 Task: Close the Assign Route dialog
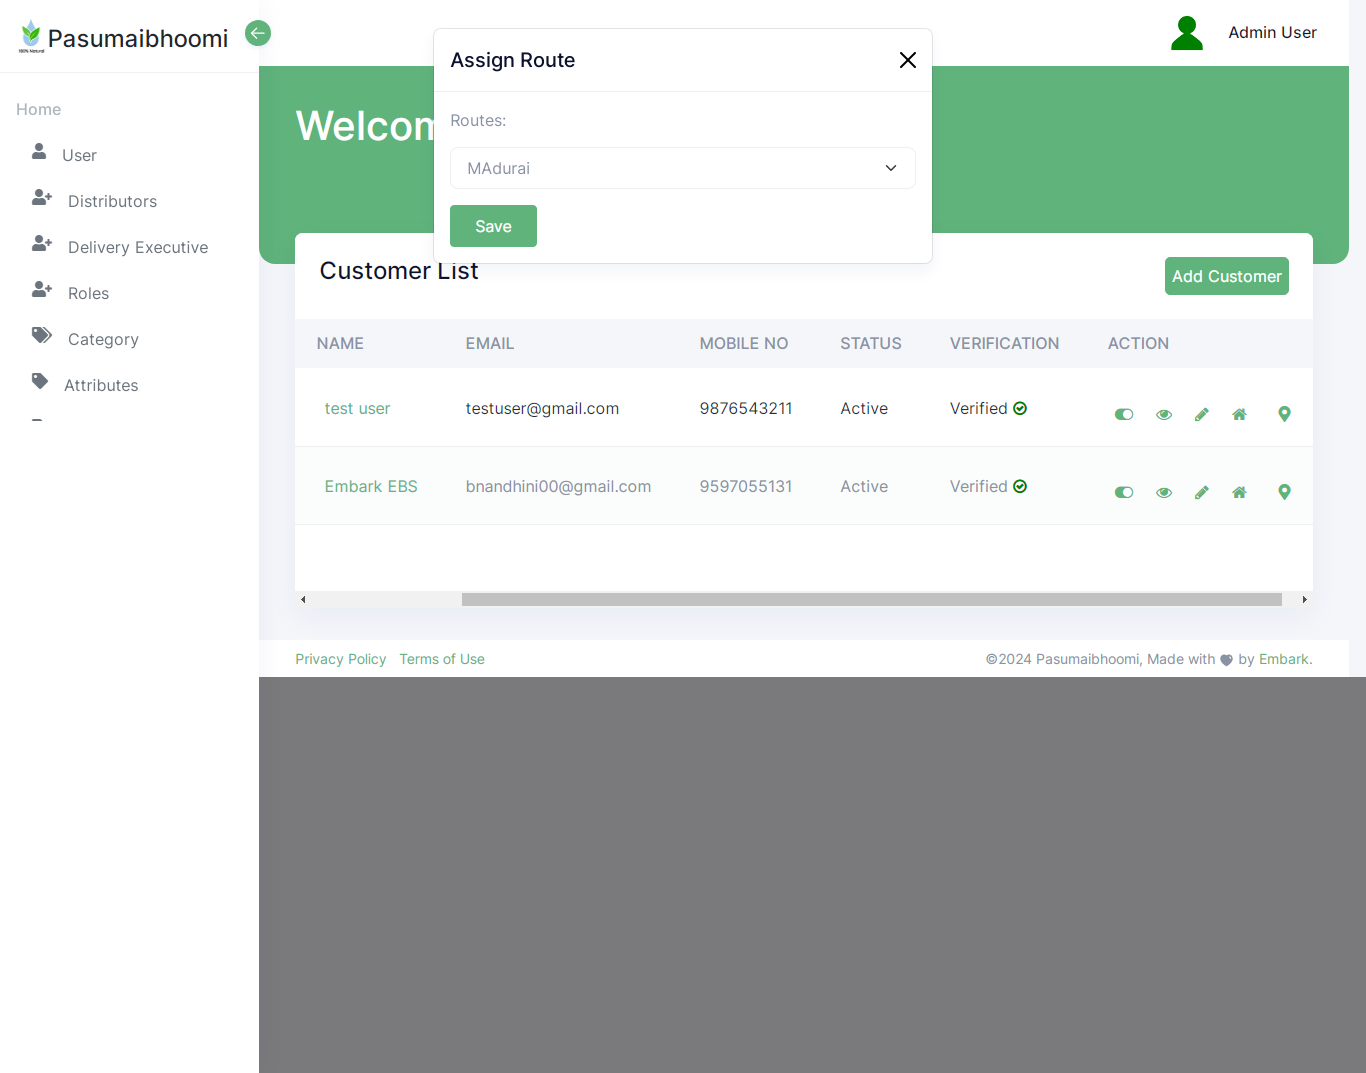pyautogui.click(x=907, y=60)
